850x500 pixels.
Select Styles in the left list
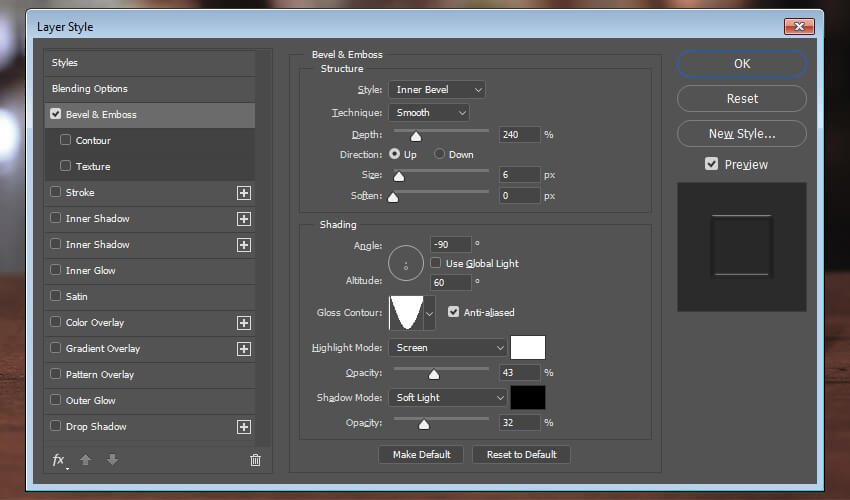[x=150, y=63]
